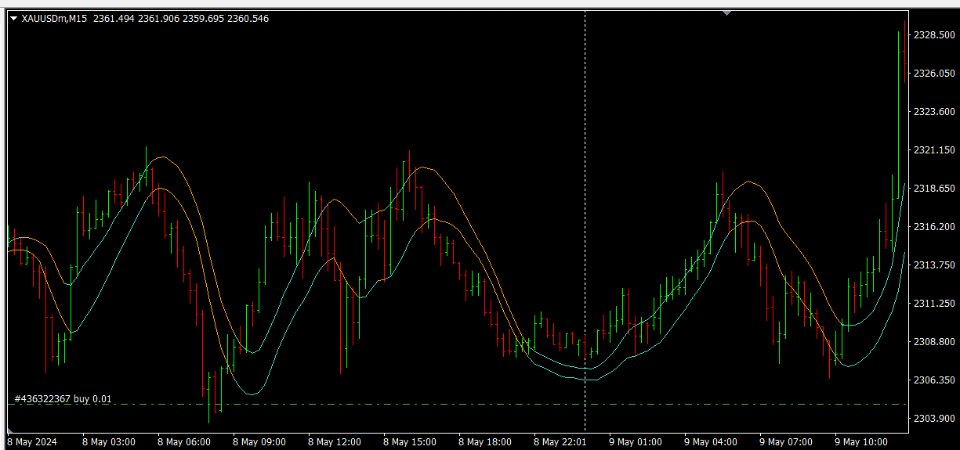Click the 8 May 18:00 time label

point(486,441)
